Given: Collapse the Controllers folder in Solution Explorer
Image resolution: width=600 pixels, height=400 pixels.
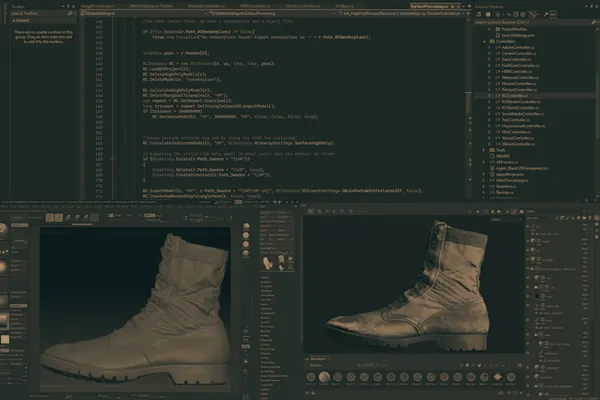Looking at the screenshot, I should (x=484, y=41).
